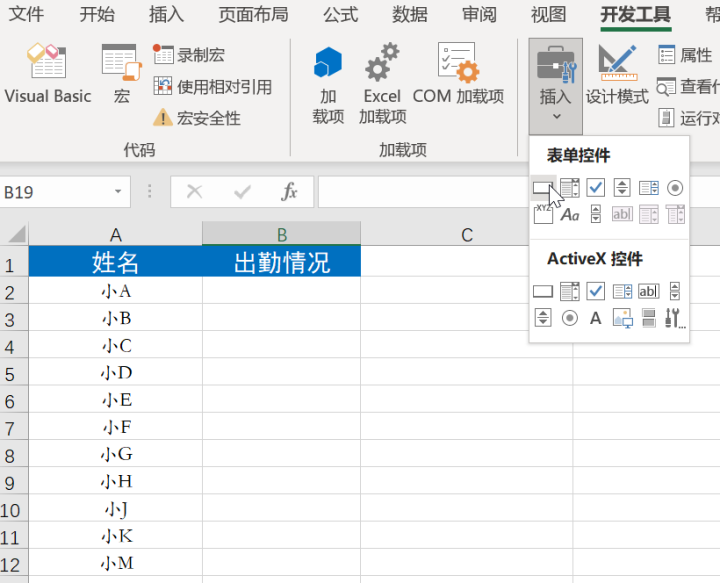Image resolution: width=720 pixels, height=583 pixels.
Task: Open 宏安全性 macro security settings
Action: (197, 118)
